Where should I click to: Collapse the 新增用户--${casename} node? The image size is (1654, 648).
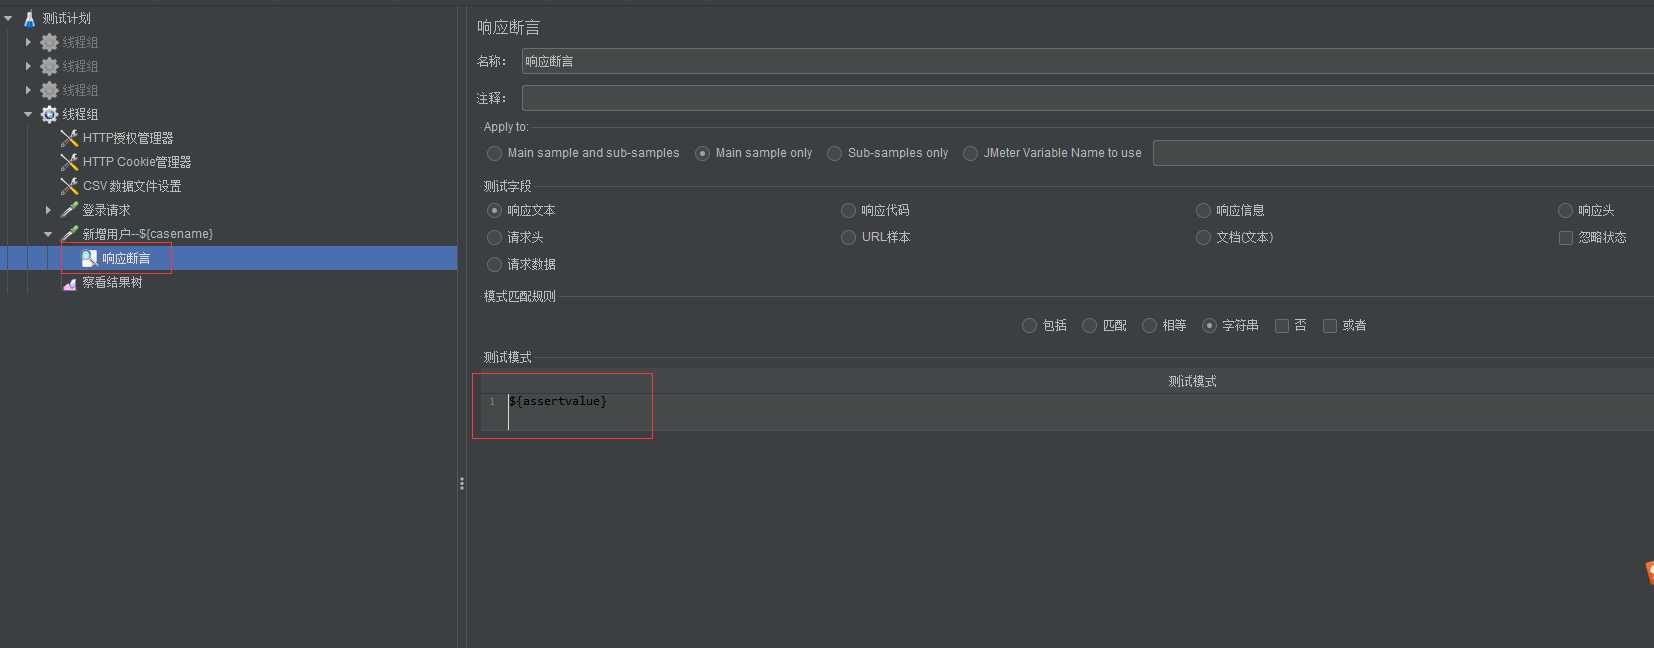(x=48, y=234)
